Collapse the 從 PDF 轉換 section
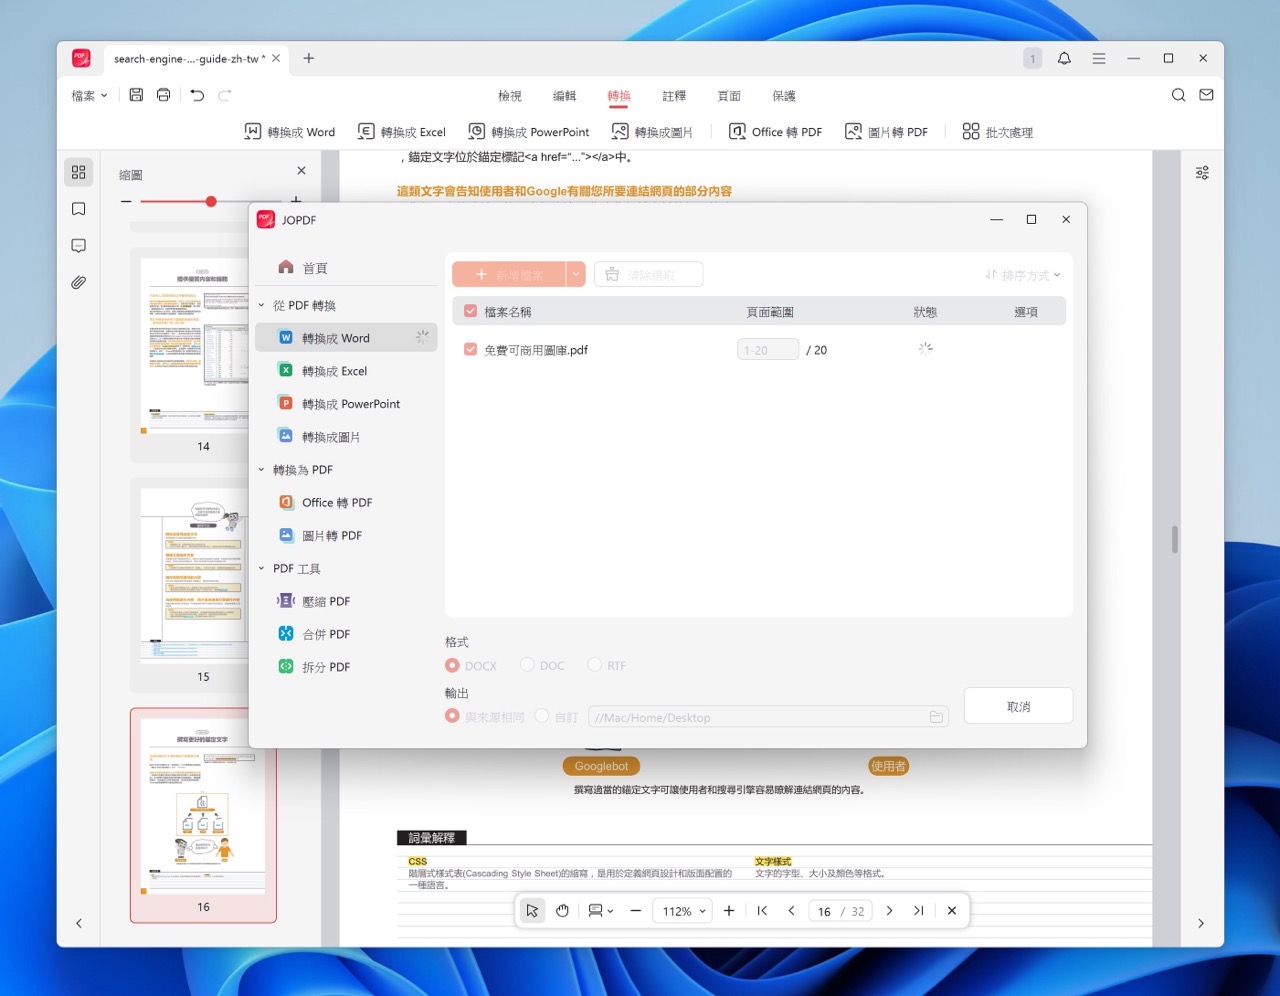This screenshot has height=996, width=1280. point(262,306)
